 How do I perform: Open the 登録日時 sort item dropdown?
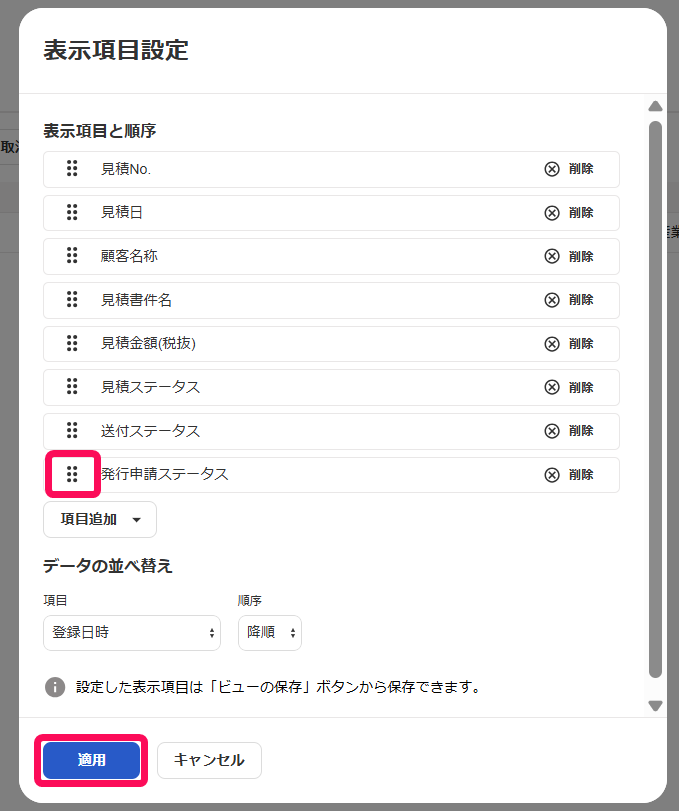tap(132, 633)
